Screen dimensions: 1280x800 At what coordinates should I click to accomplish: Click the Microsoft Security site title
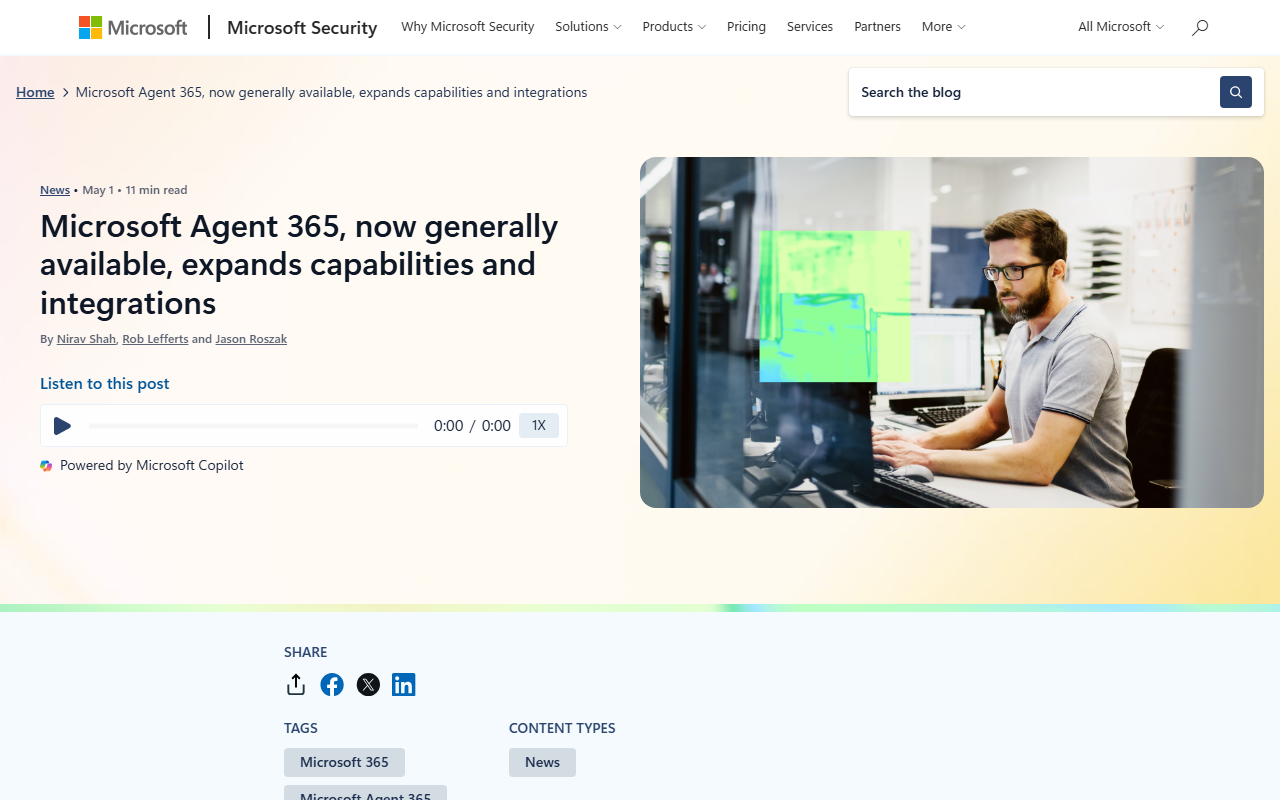(302, 28)
